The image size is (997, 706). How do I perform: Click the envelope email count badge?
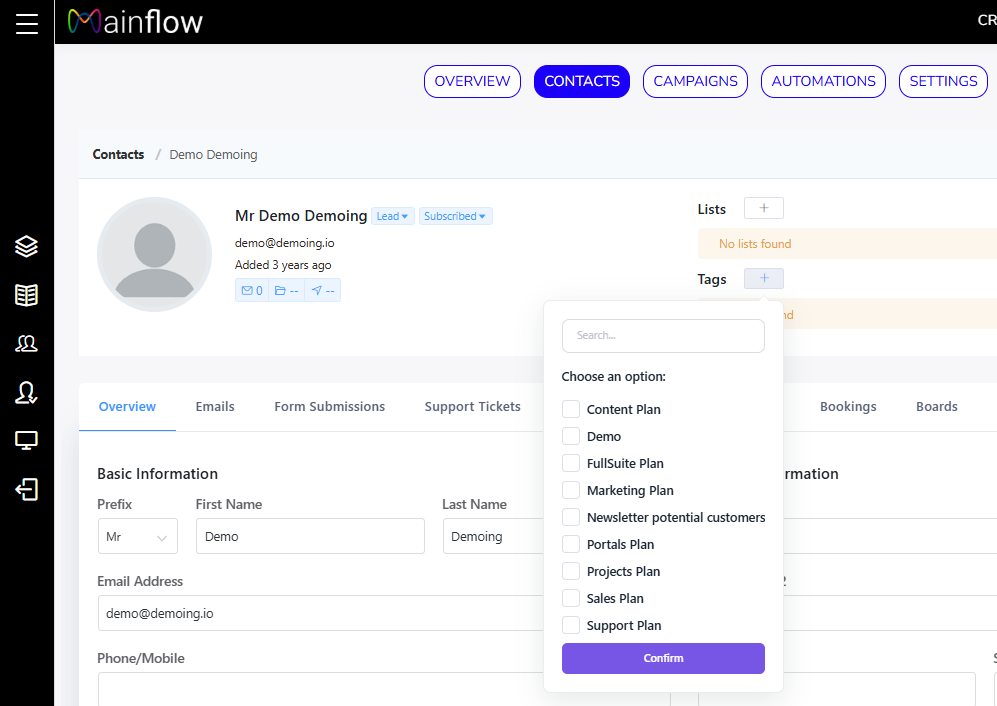coord(252,290)
